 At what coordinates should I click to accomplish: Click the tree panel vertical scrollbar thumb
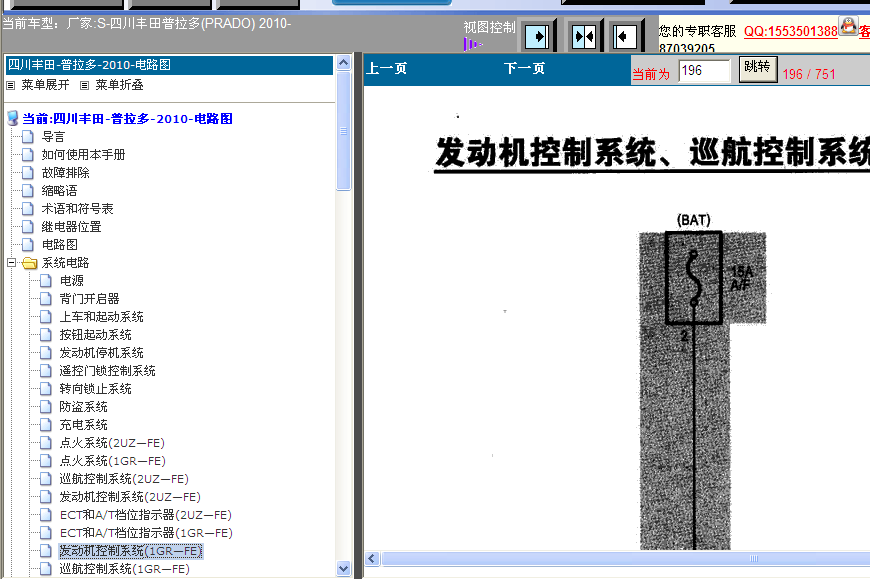coord(343,131)
